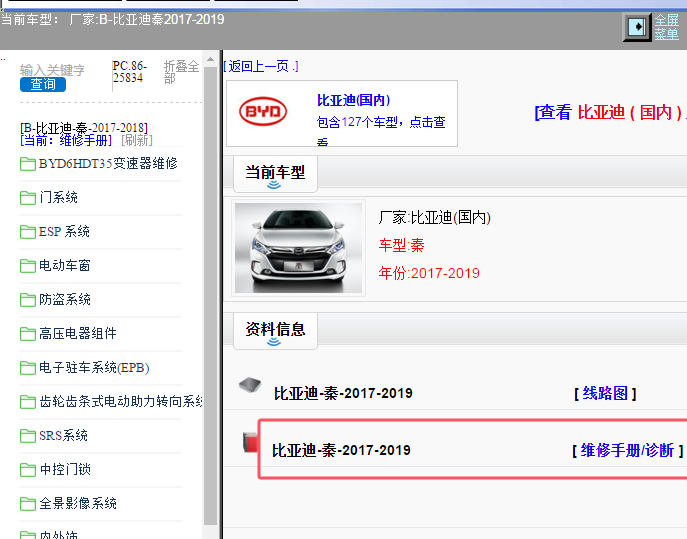The width and height of the screenshot is (687, 539).
Task: Select the 资料信息 tab header
Action: point(275,331)
